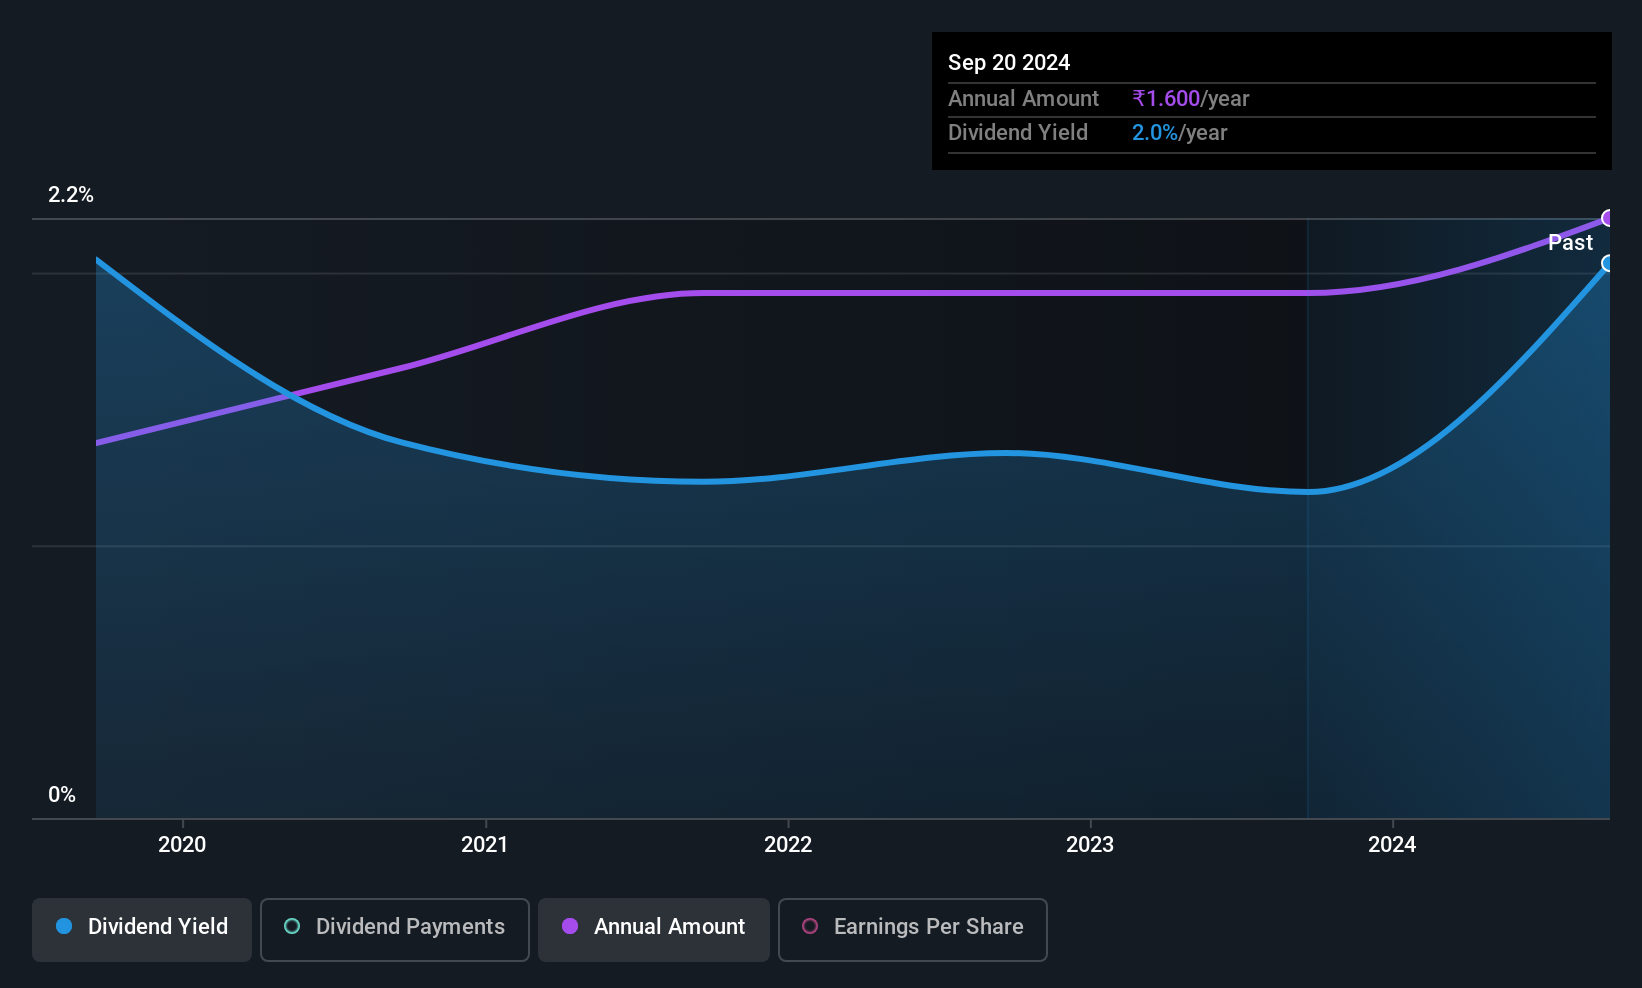Screen dimensions: 1642x988
Task: Click the pink Earnings Per Share circle
Action: tap(810, 926)
